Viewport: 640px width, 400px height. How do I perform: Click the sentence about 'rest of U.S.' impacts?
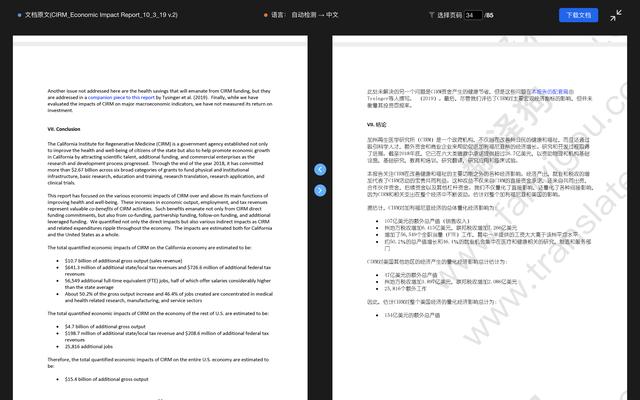click(158, 313)
